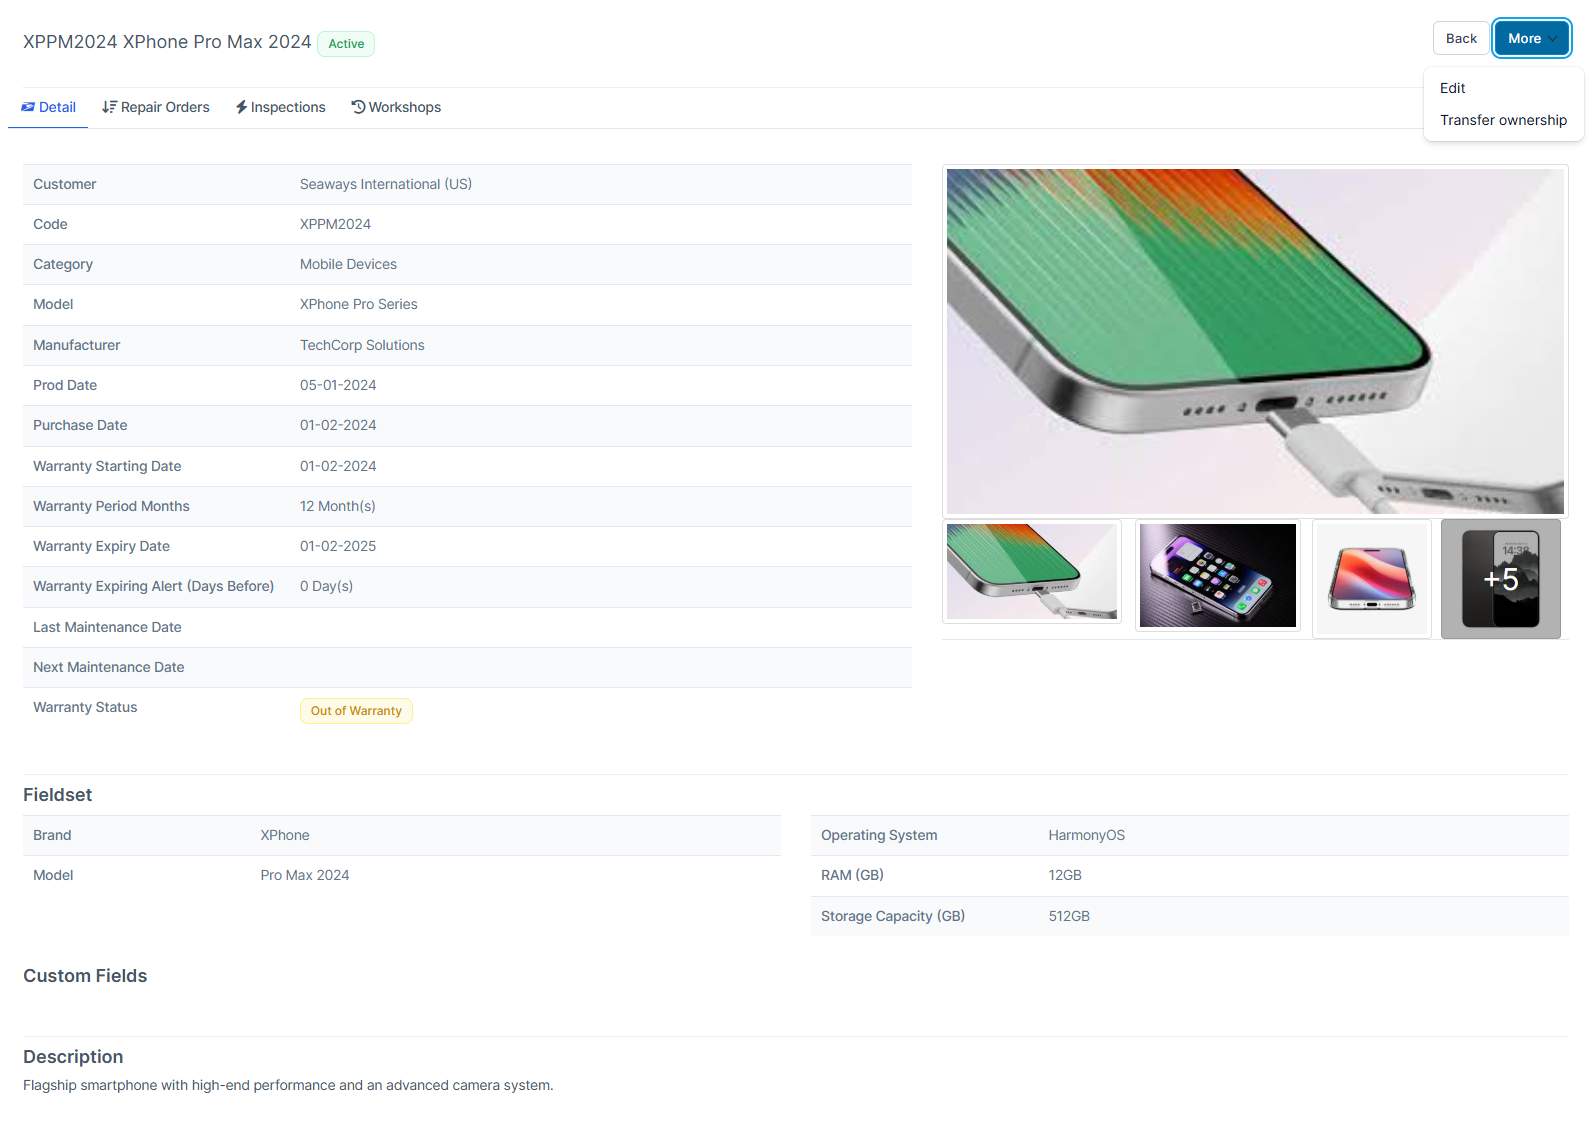This screenshot has height=1125, width=1589.
Task: Open the +5 more images thumbnail
Action: coord(1501,579)
